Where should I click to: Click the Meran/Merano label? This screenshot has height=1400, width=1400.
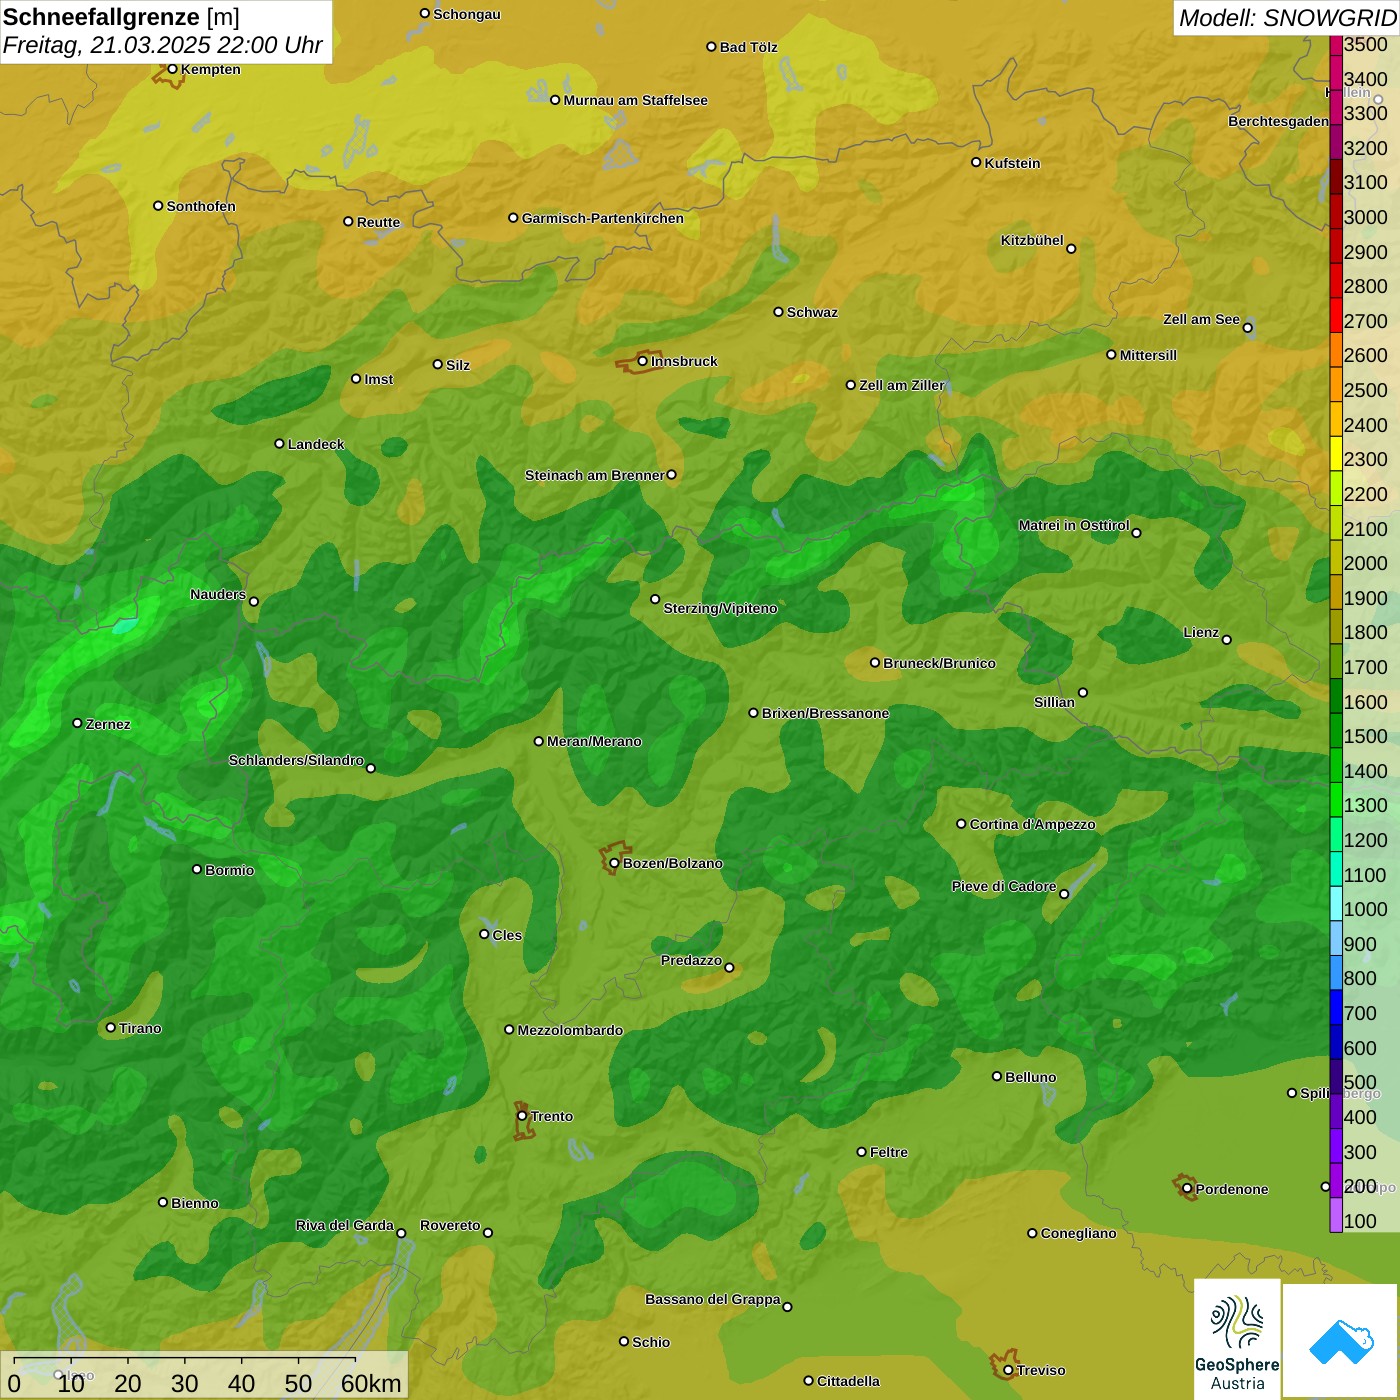[x=594, y=741]
